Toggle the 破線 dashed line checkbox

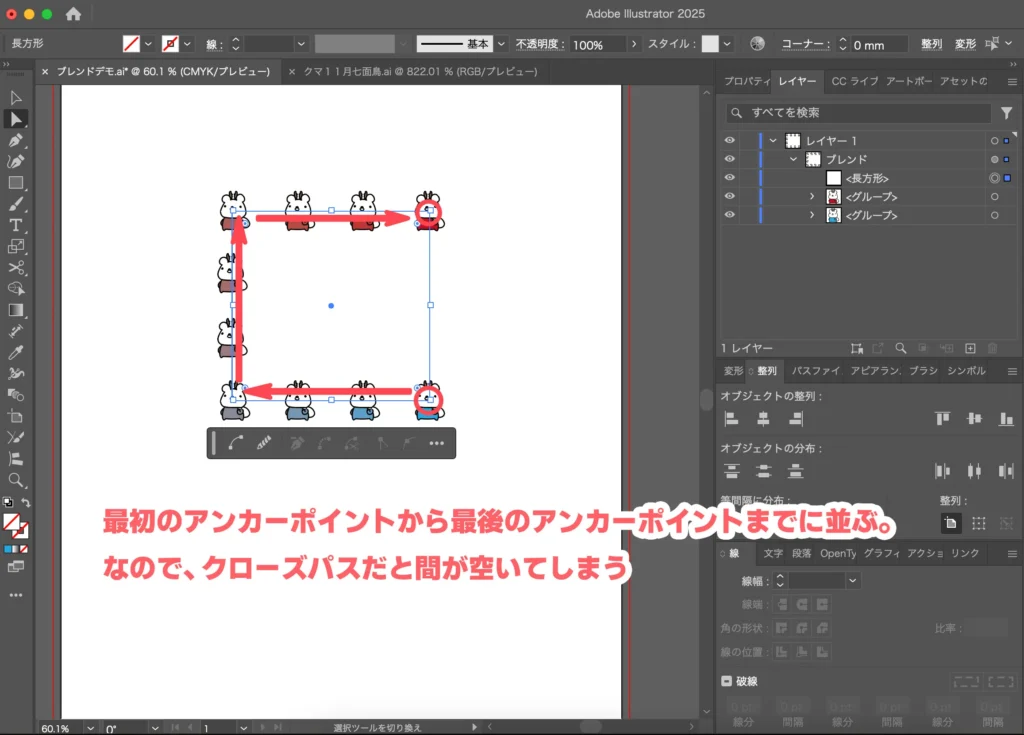(x=727, y=681)
